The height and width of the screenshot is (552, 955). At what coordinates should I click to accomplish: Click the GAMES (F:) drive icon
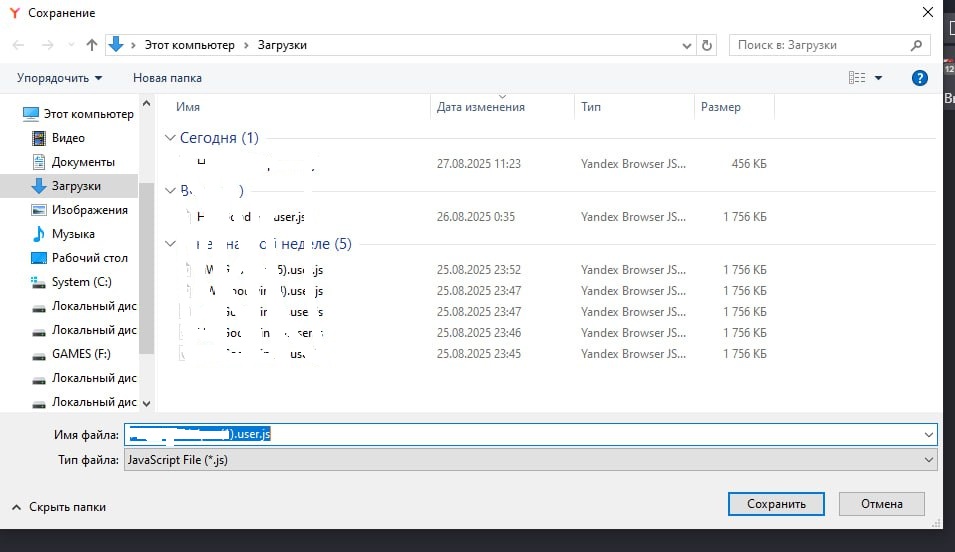[38, 356]
